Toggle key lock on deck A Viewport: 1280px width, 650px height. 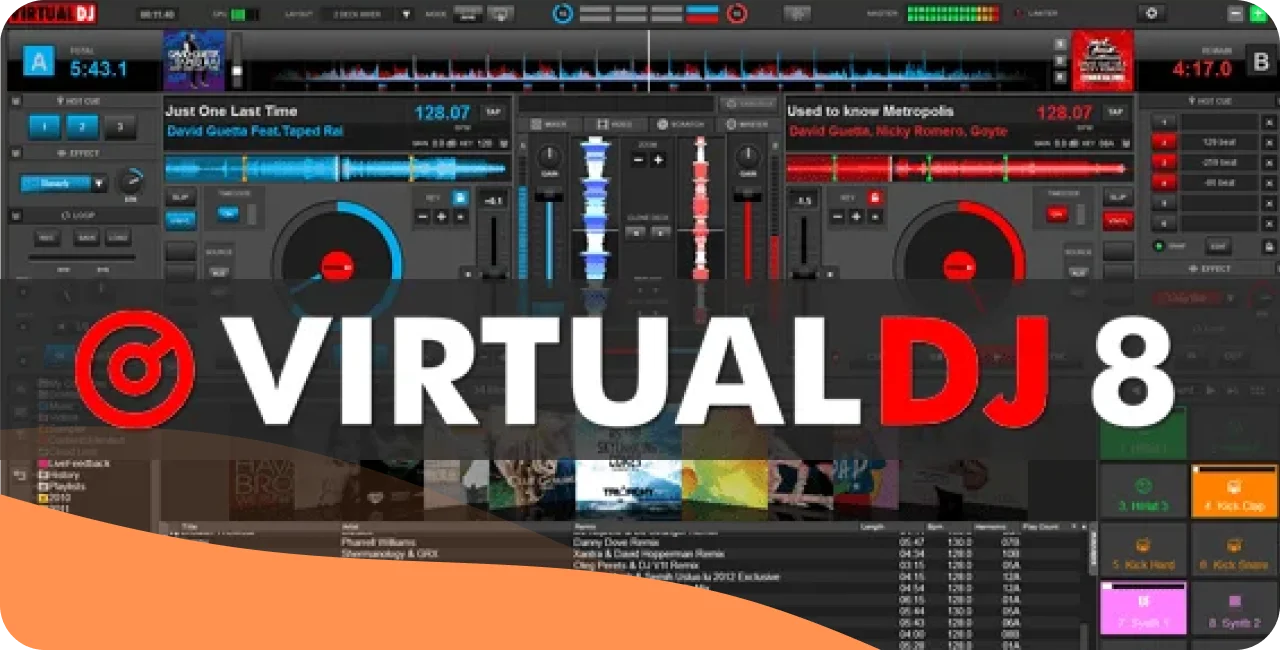pos(460,197)
